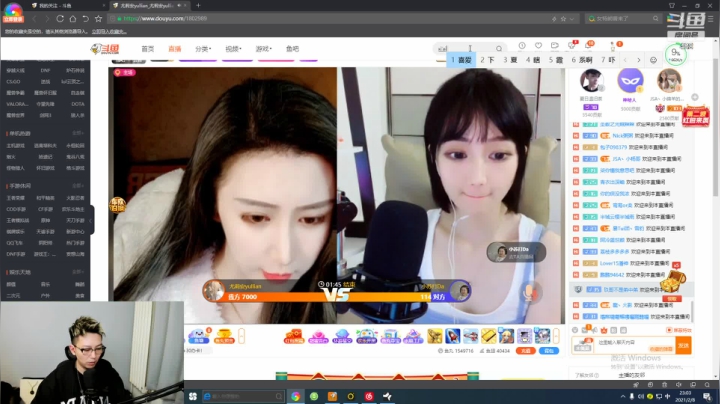Image resolution: width=720 pixels, height=404 pixels.
Task: Open DOTA category in sidebar
Action: click(x=78, y=104)
